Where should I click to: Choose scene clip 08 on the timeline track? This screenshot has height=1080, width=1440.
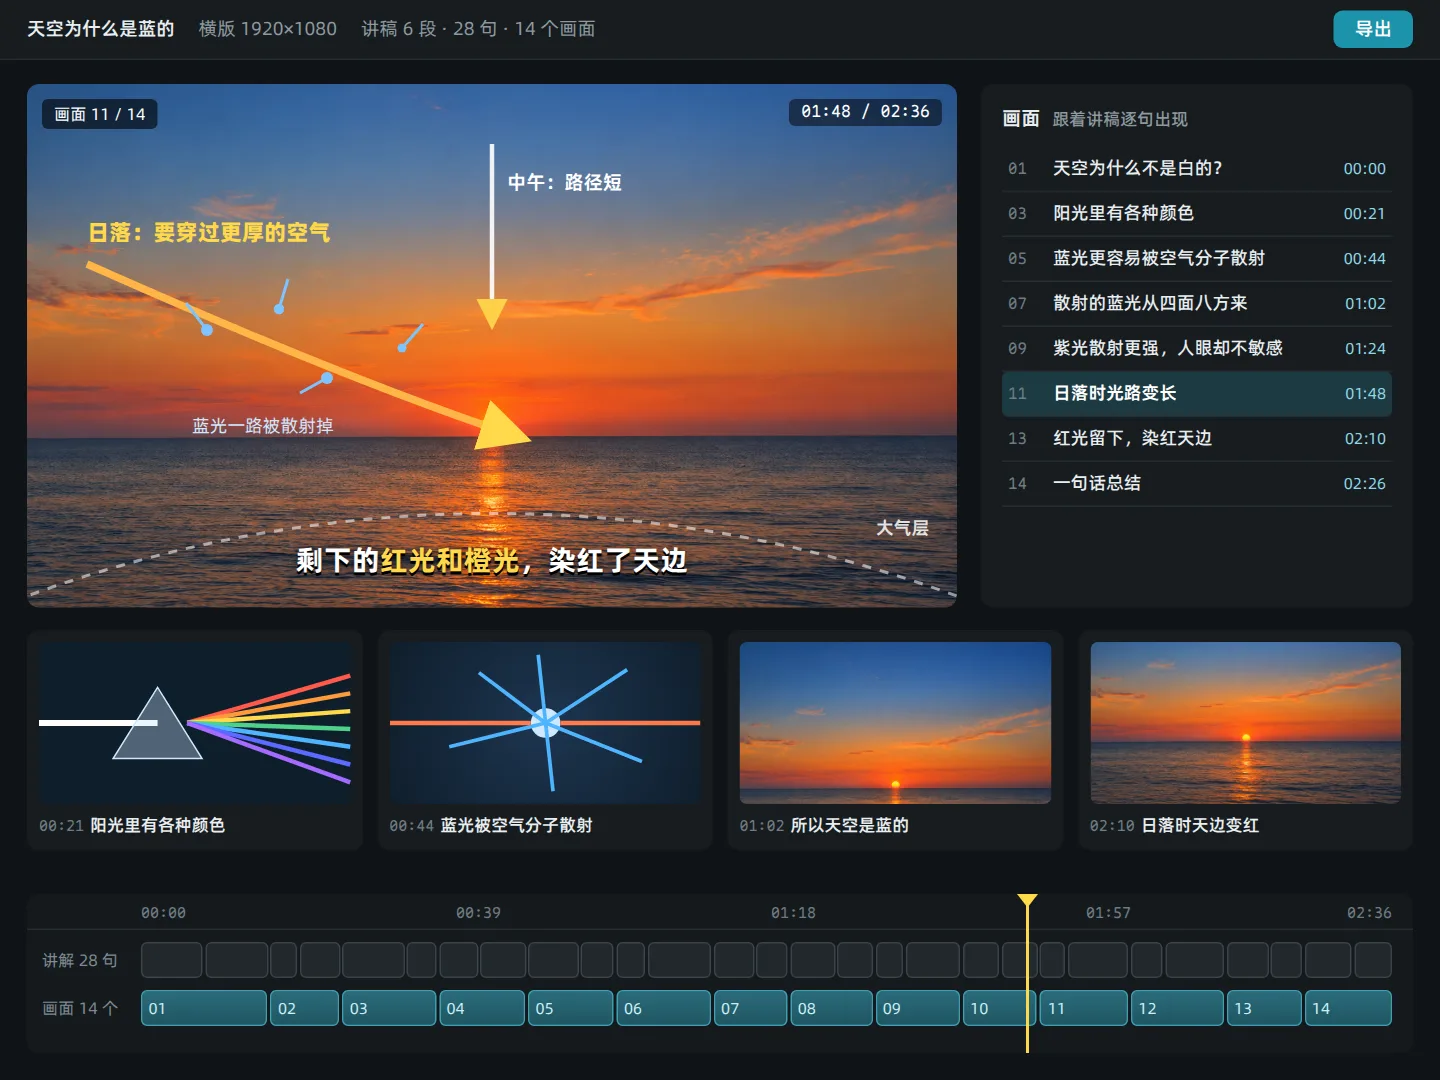tap(831, 1008)
